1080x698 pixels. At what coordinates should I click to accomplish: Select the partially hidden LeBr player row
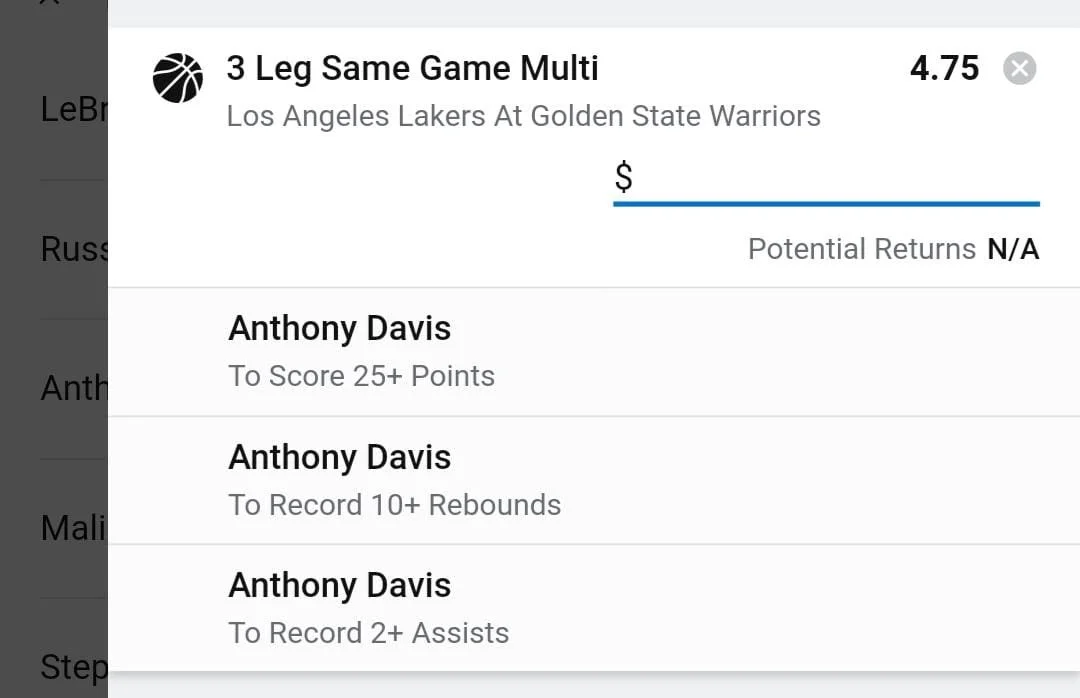pyautogui.click(x=72, y=110)
